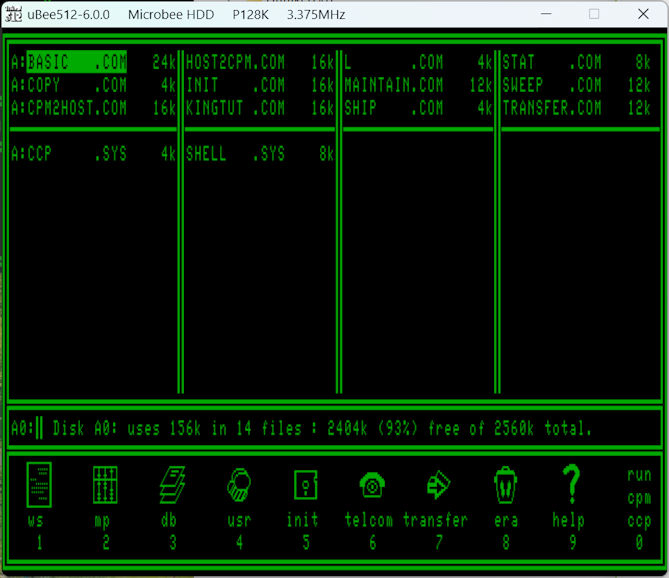Open the telcom telephone icon
The height and width of the screenshot is (578, 669).
coord(372,485)
